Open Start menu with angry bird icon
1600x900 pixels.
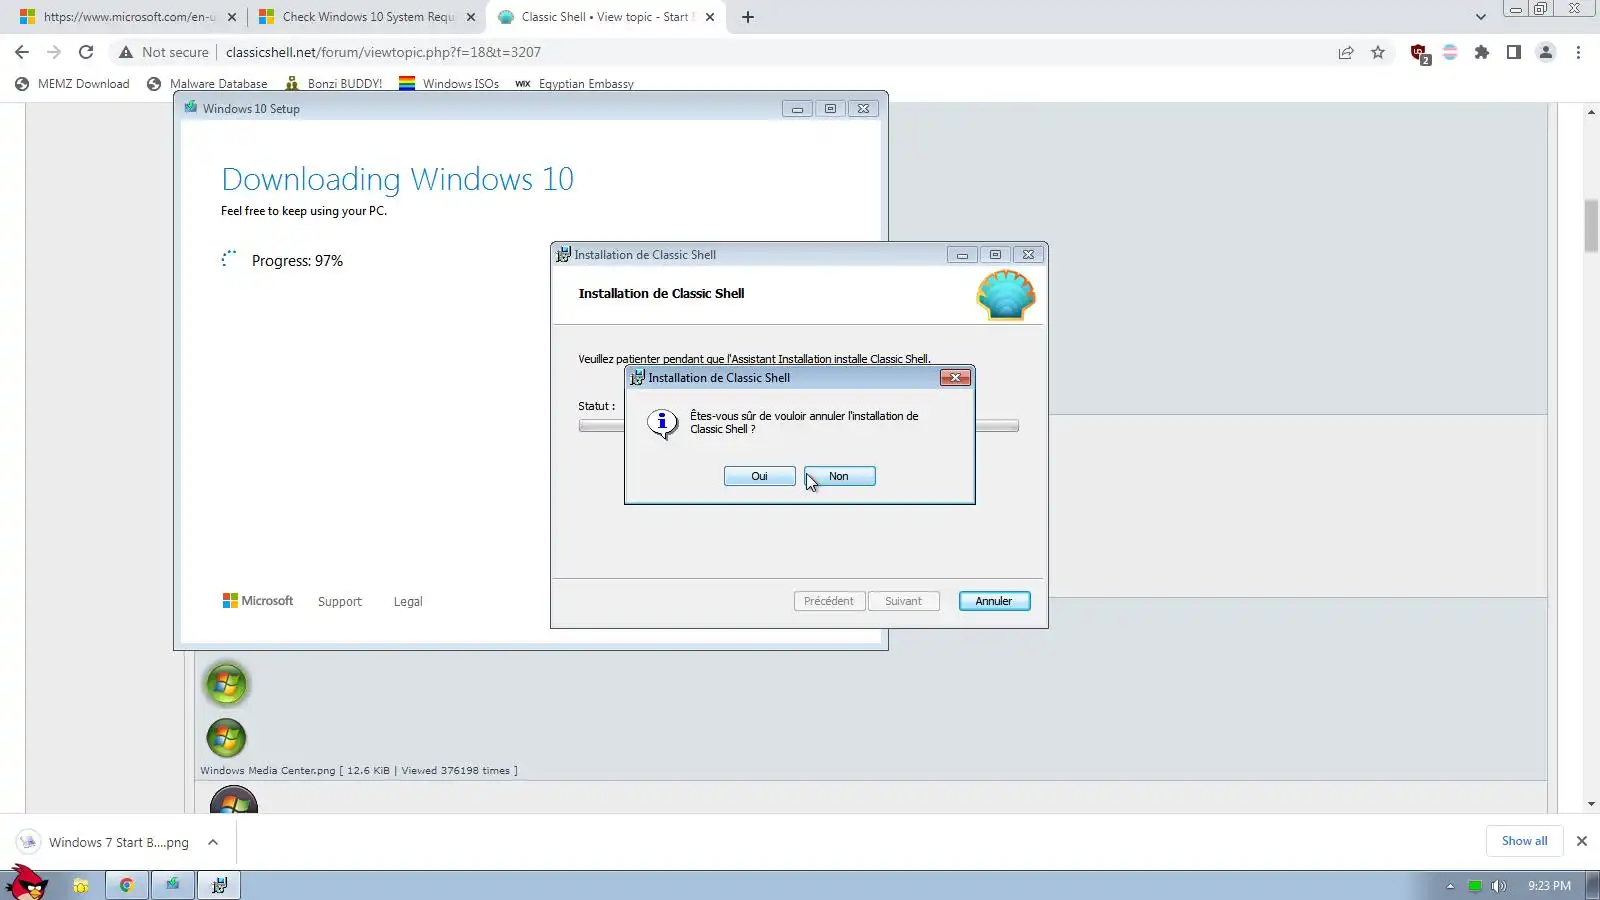point(26,883)
